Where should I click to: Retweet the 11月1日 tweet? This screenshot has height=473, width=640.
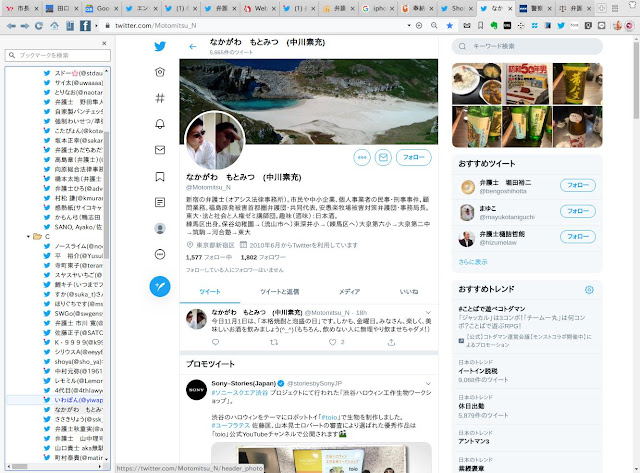[x=274, y=342]
